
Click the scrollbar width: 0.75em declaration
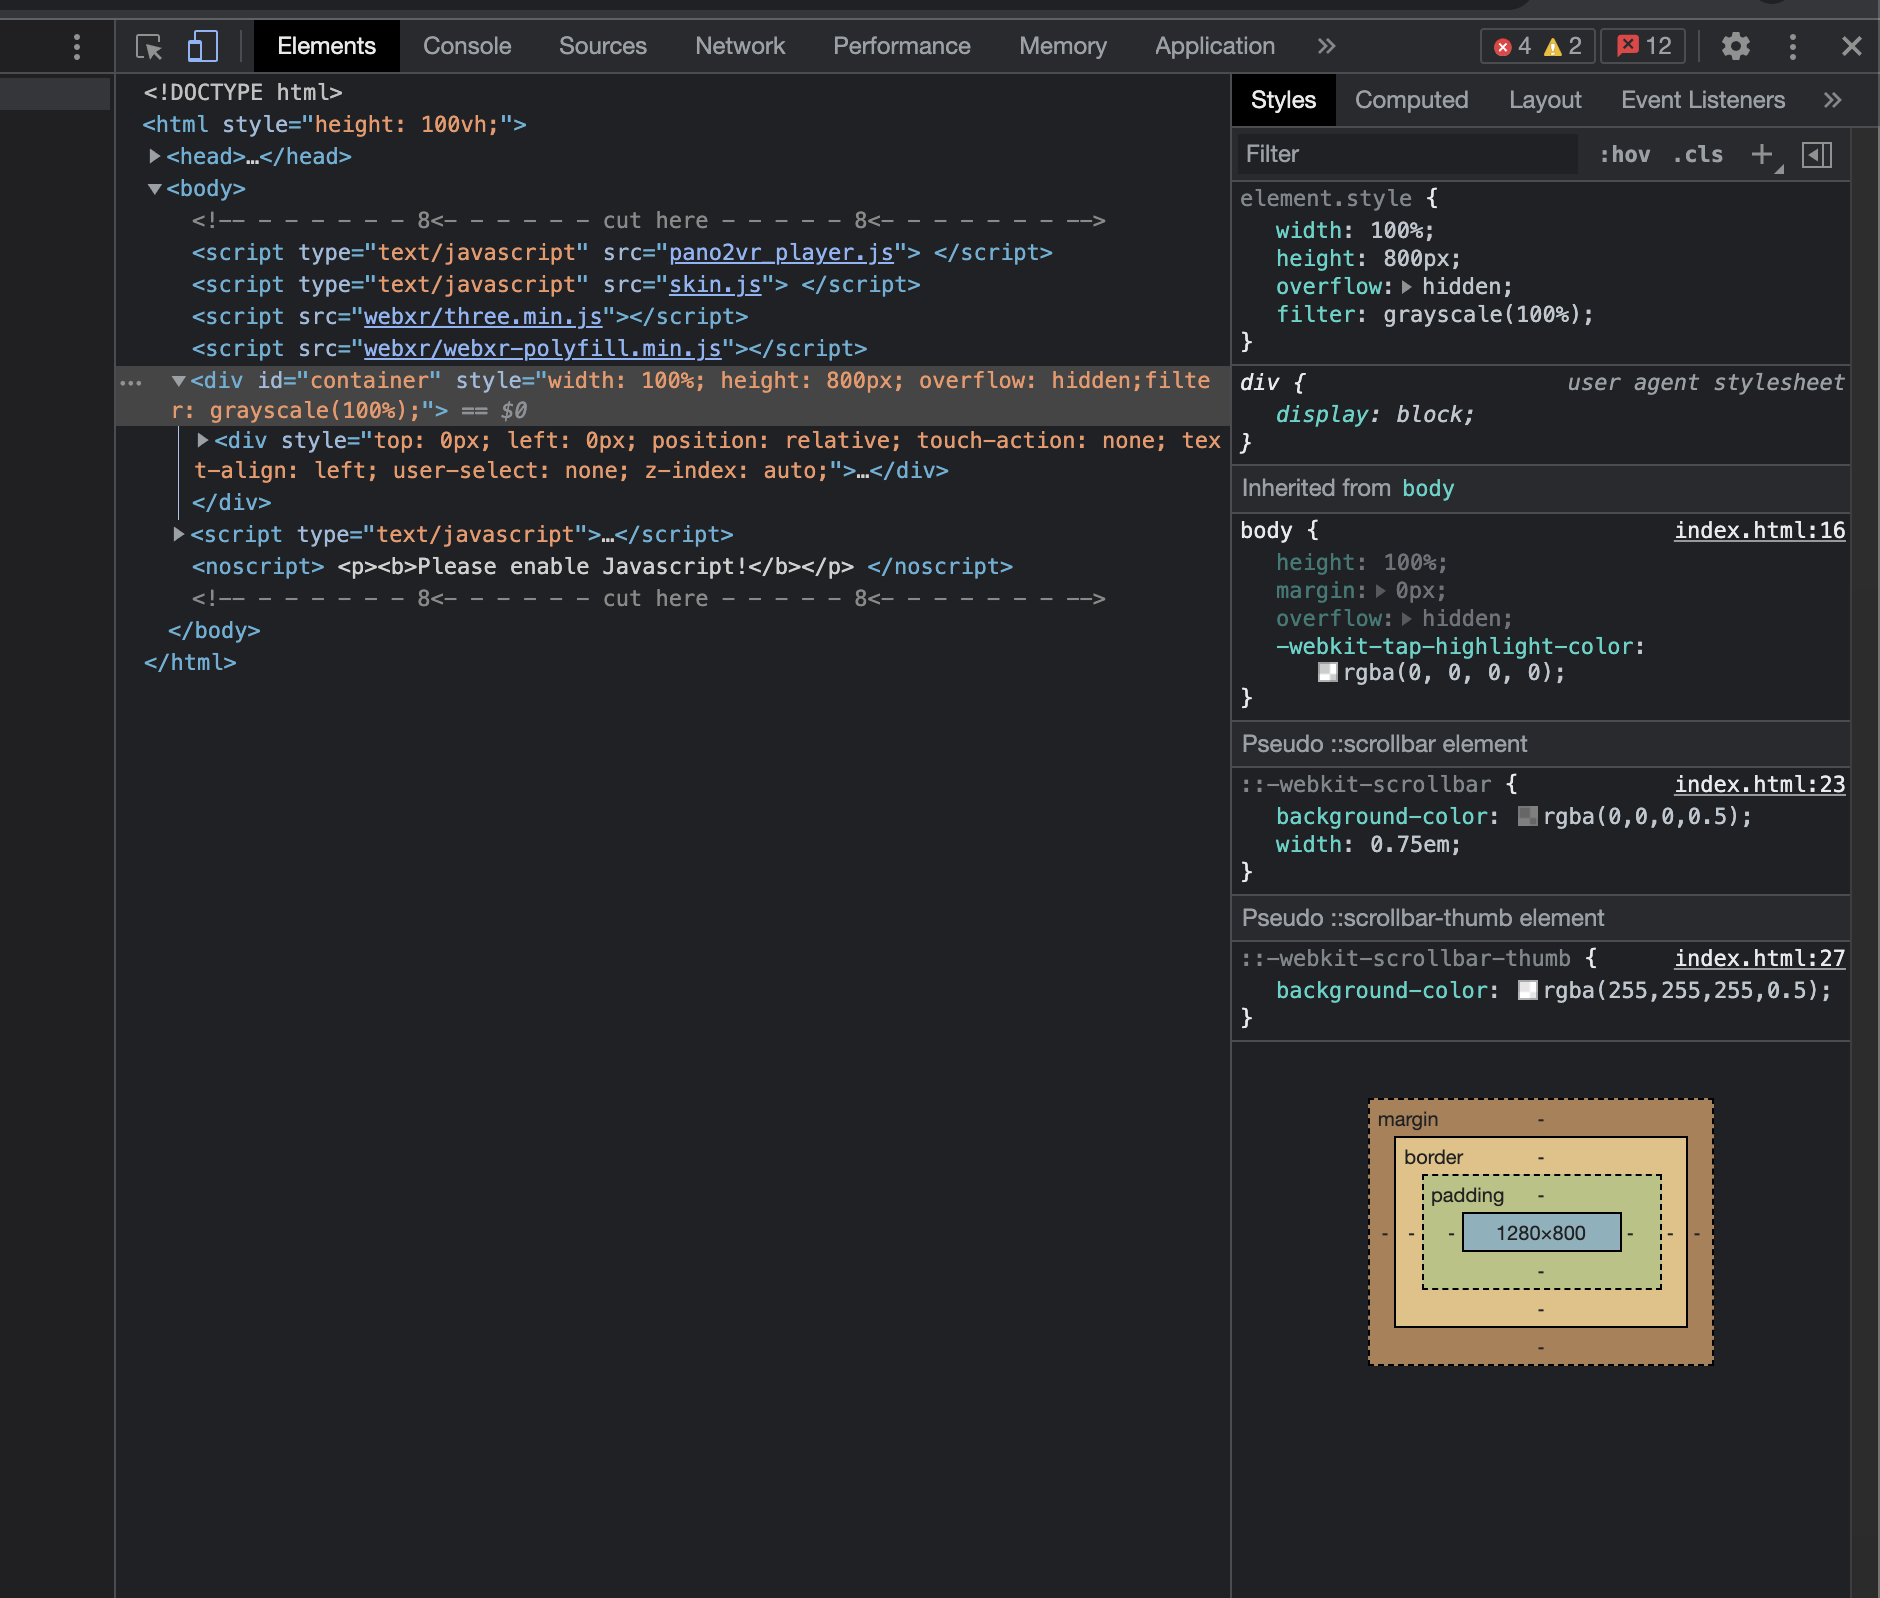point(1368,845)
